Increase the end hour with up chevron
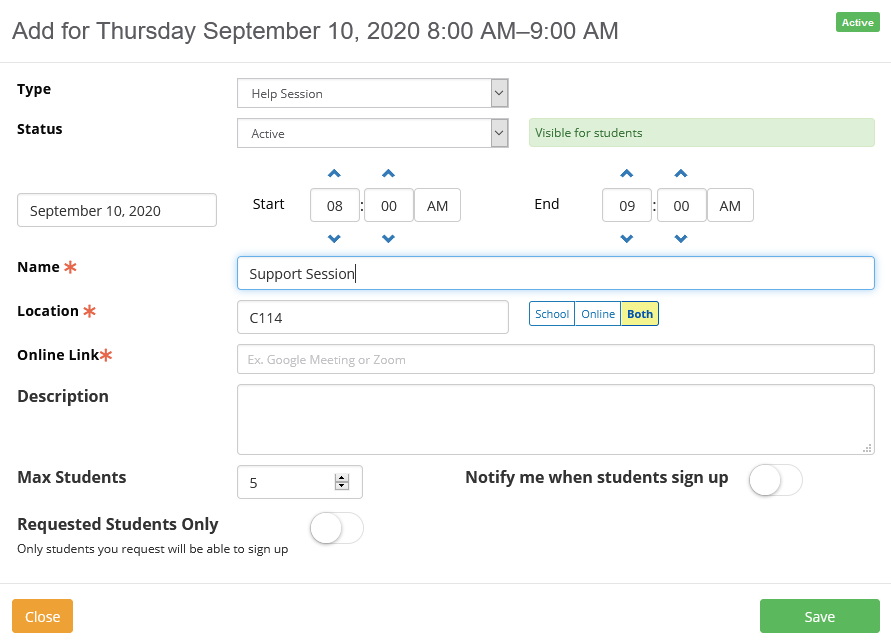This screenshot has width=891, height=641. pos(627,174)
